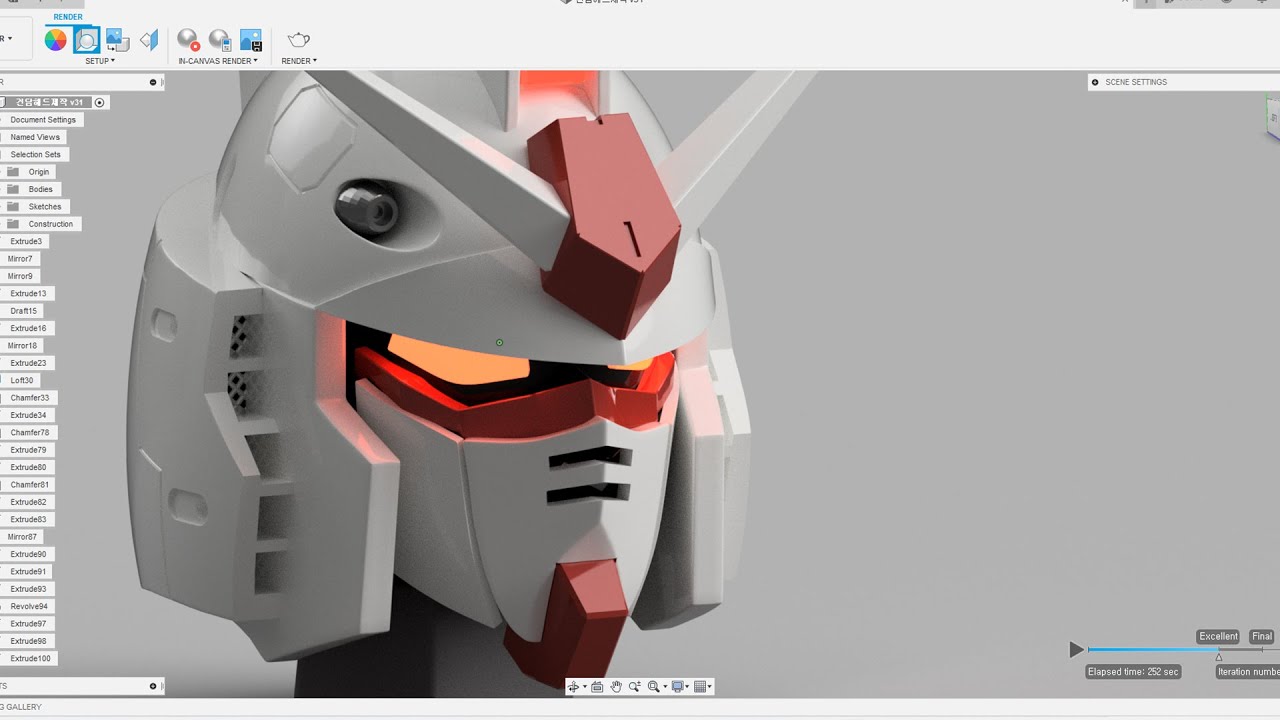
Task: Click the teapot Render icon
Action: click(299, 40)
